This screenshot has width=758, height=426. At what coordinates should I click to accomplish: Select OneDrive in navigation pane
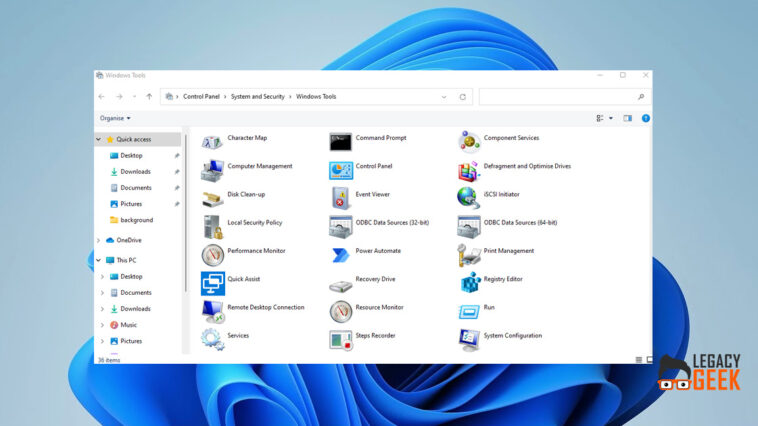point(129,240)
